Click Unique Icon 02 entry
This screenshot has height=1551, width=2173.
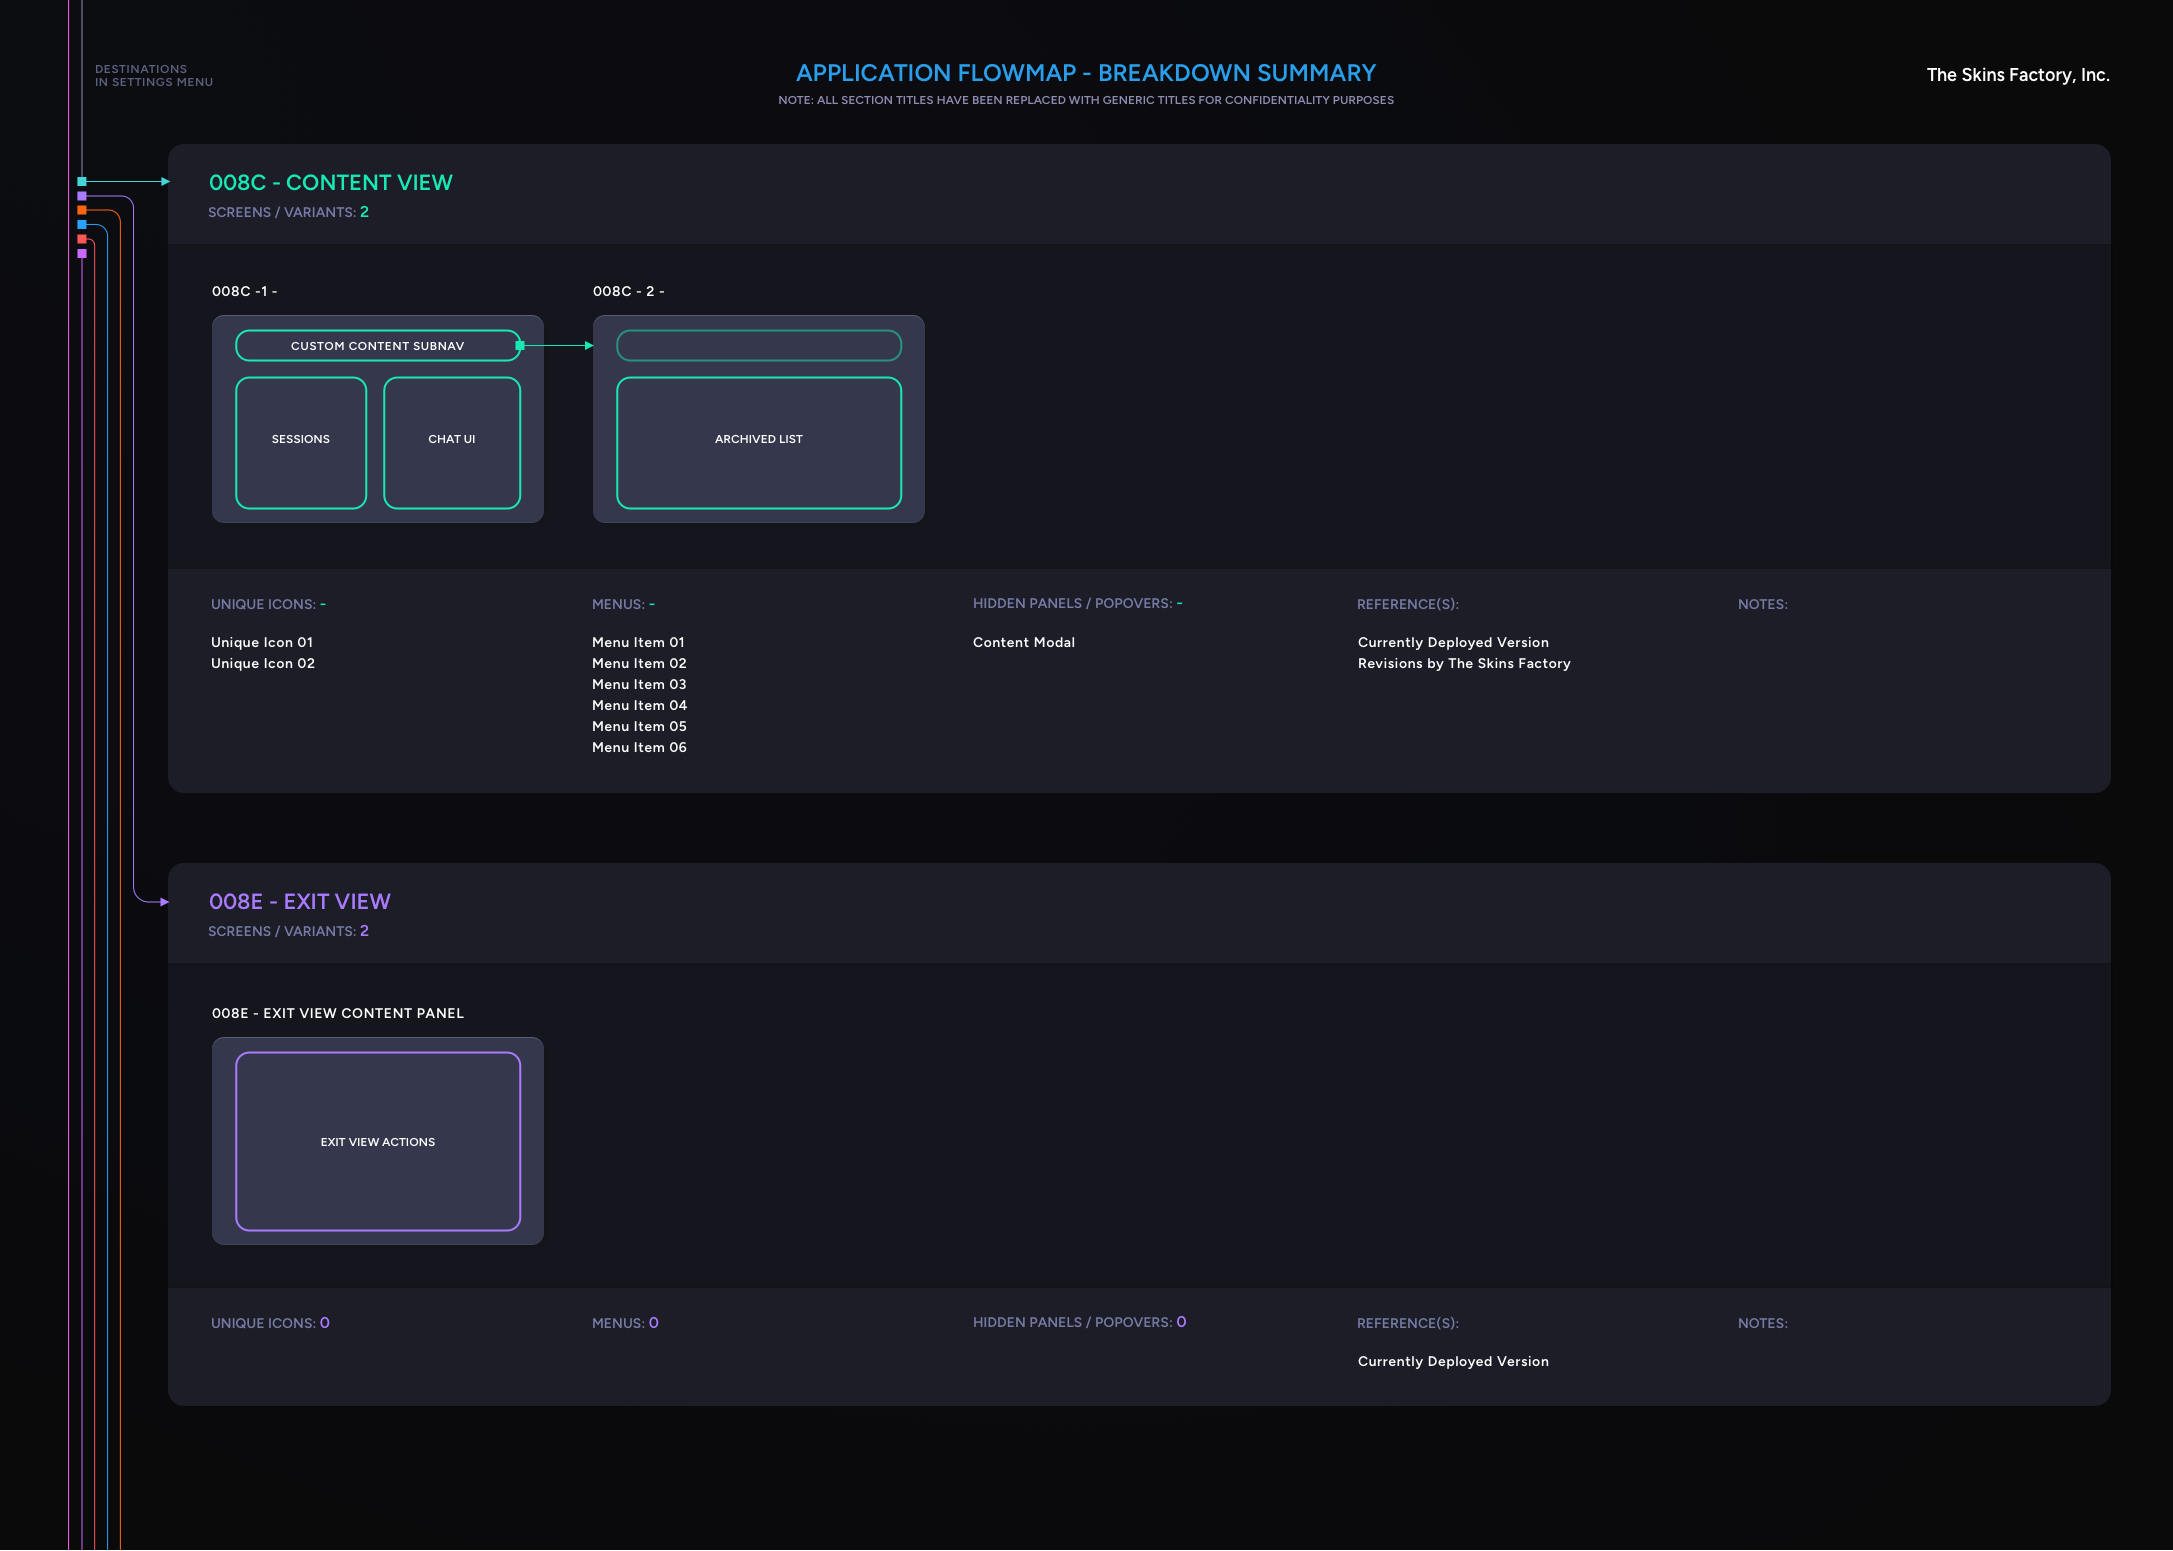(263, 663)
